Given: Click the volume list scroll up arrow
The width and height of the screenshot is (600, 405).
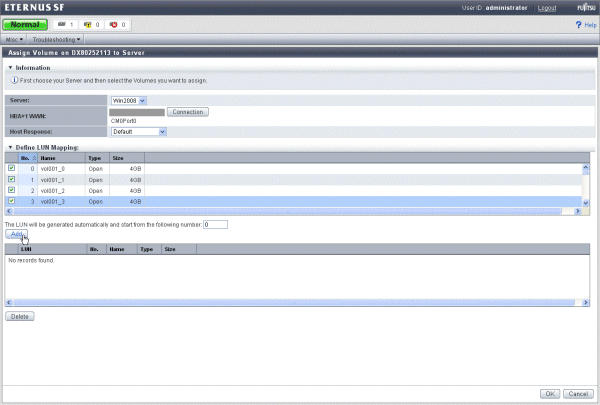Looking at the screenshot, I should click(585, 168).
